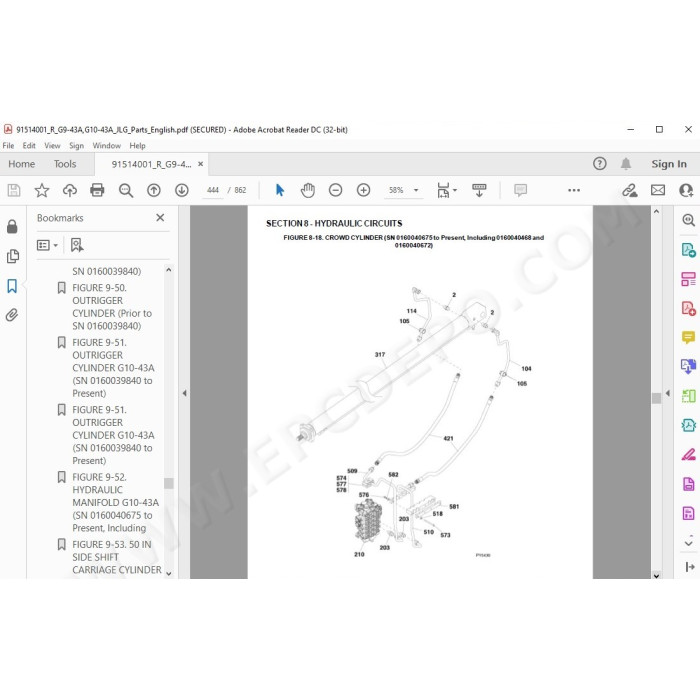This screenshot has height=700, width=700.
Task: Open the Window menu
Action: 106,146
